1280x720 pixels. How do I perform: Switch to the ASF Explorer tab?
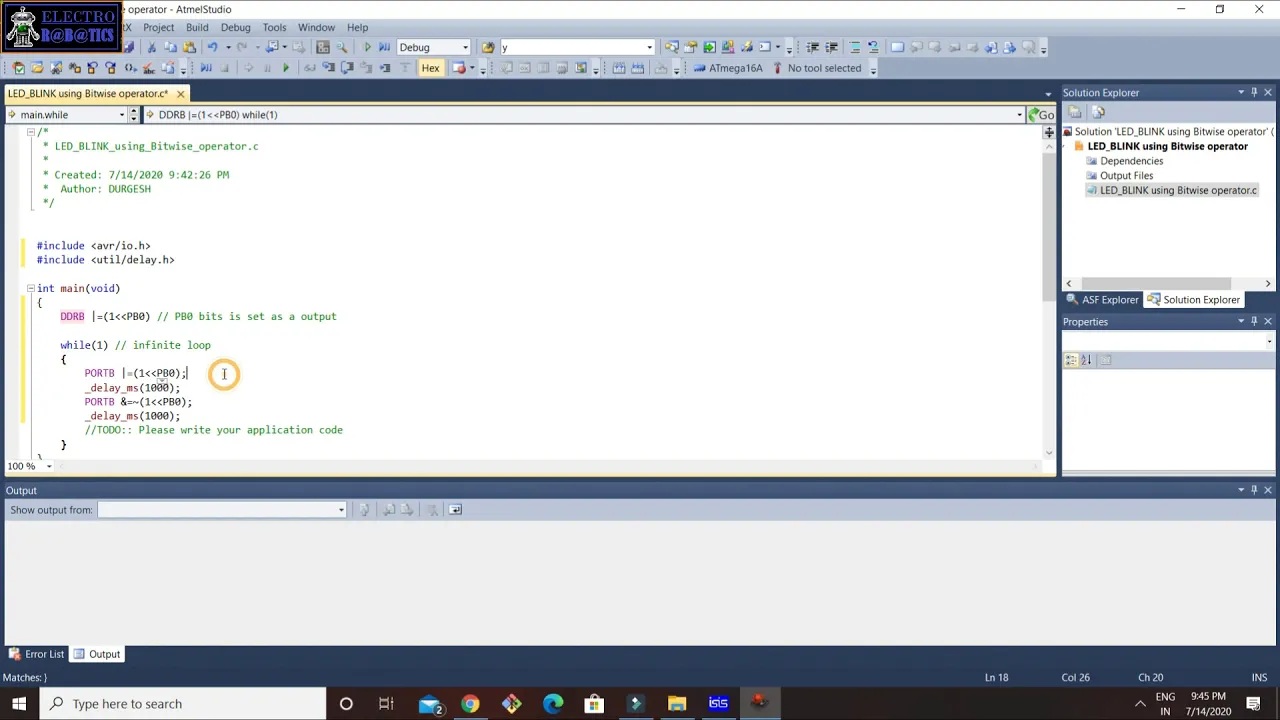[x=1103, y=300]
